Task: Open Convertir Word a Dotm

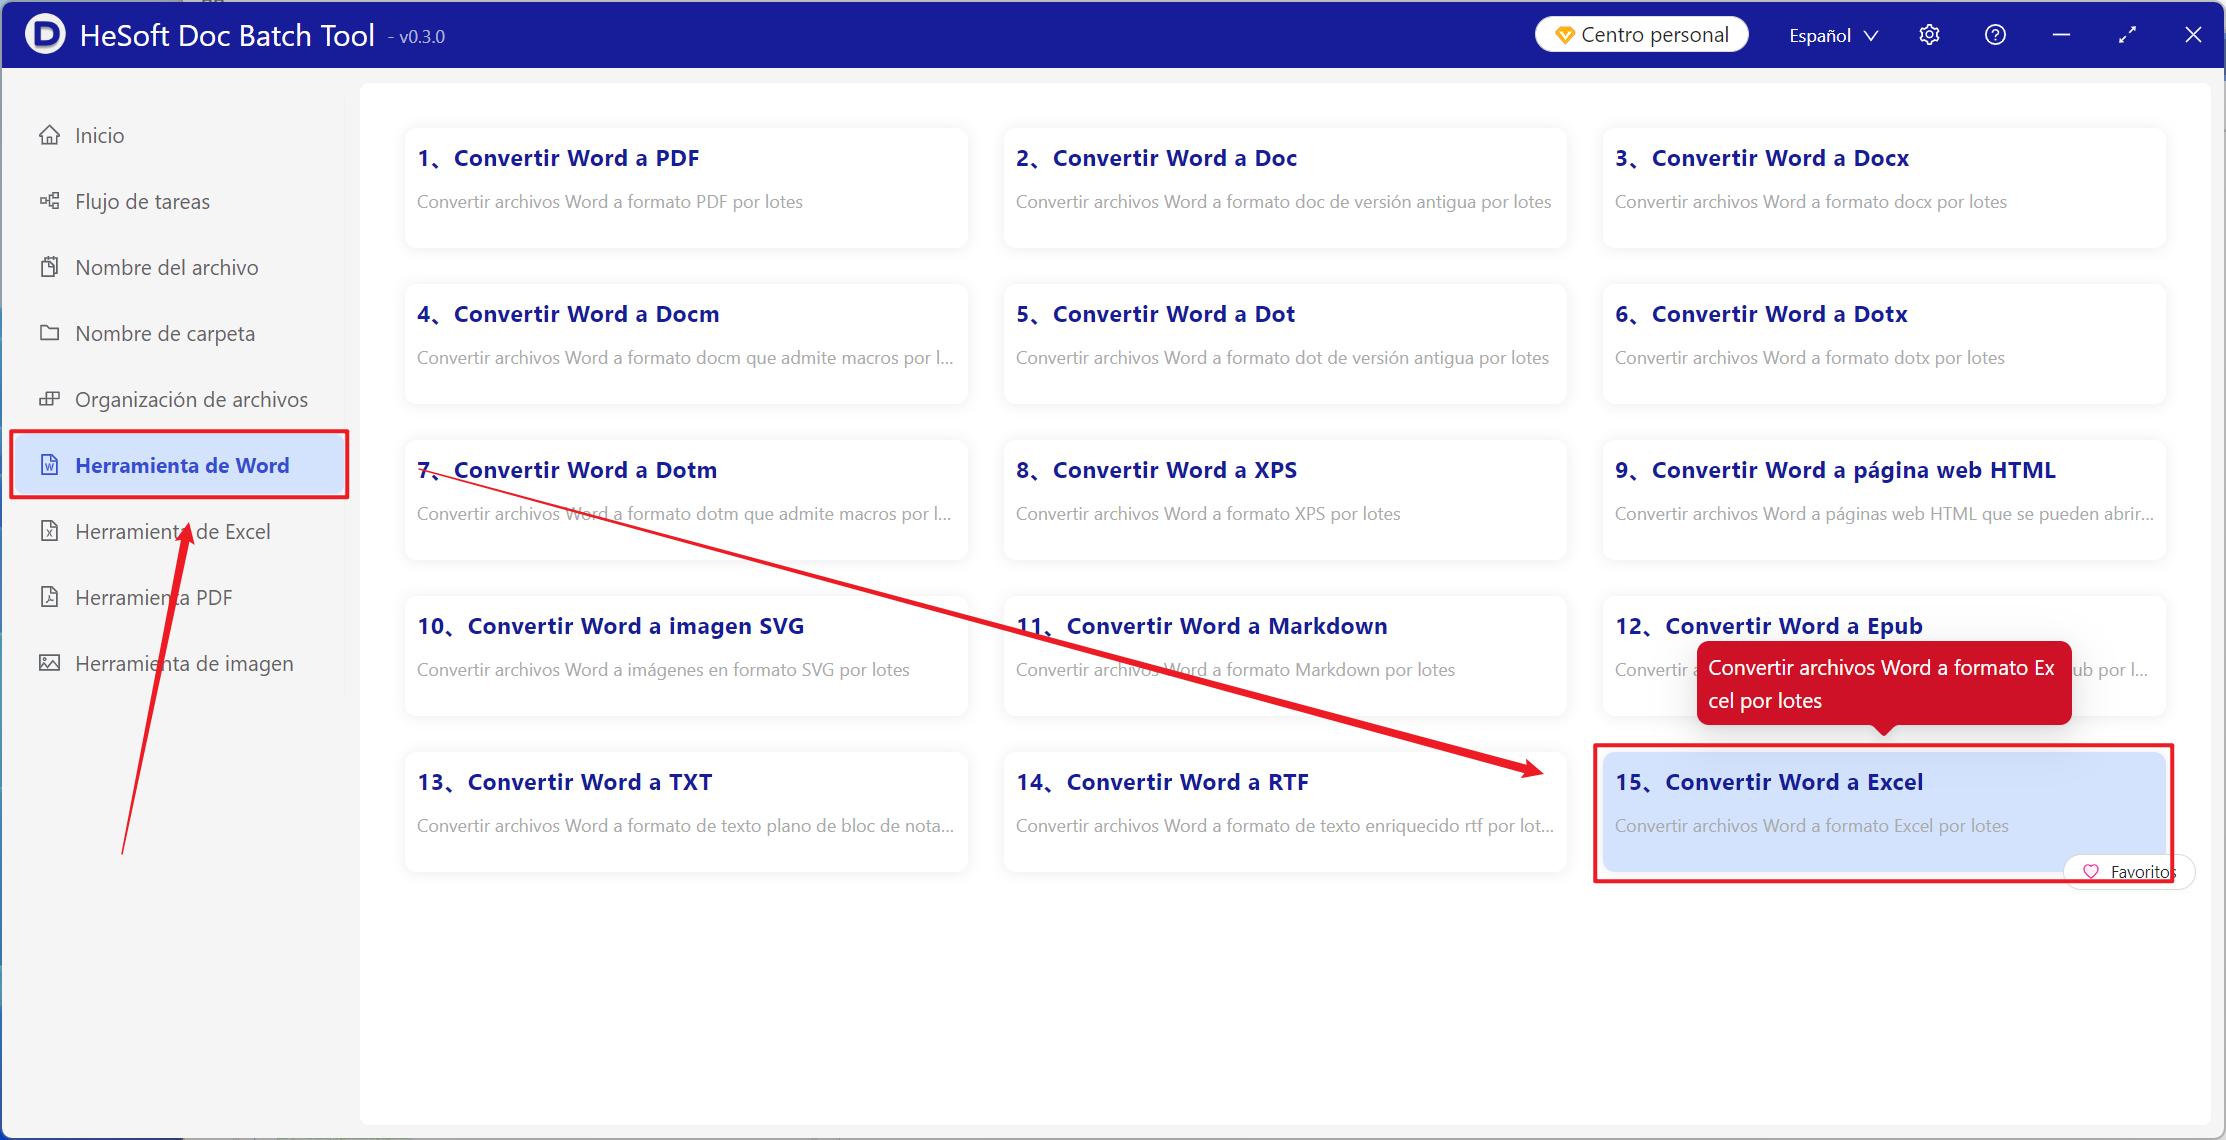Action: click(686, 500)
